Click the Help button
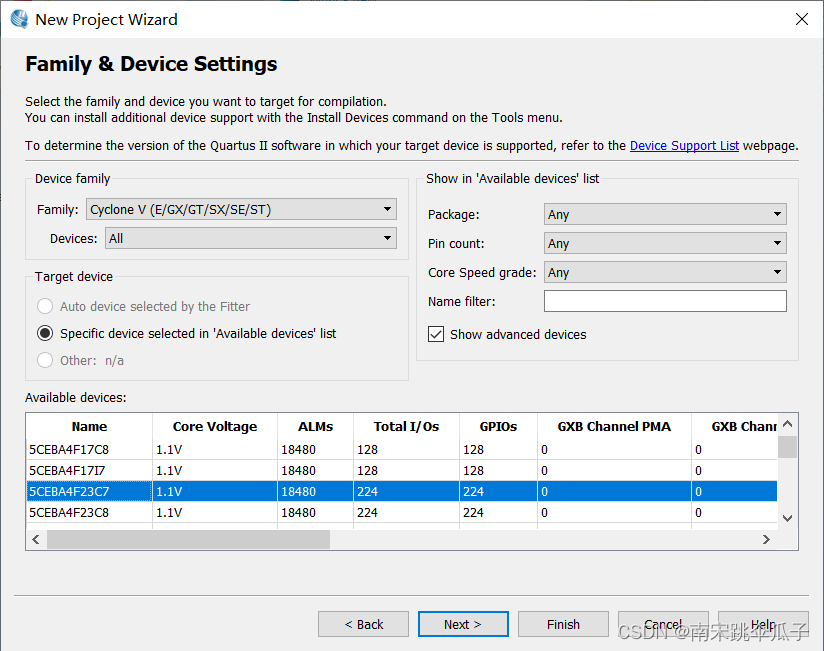The image size is (824, 651). click(x=764, y=624)
